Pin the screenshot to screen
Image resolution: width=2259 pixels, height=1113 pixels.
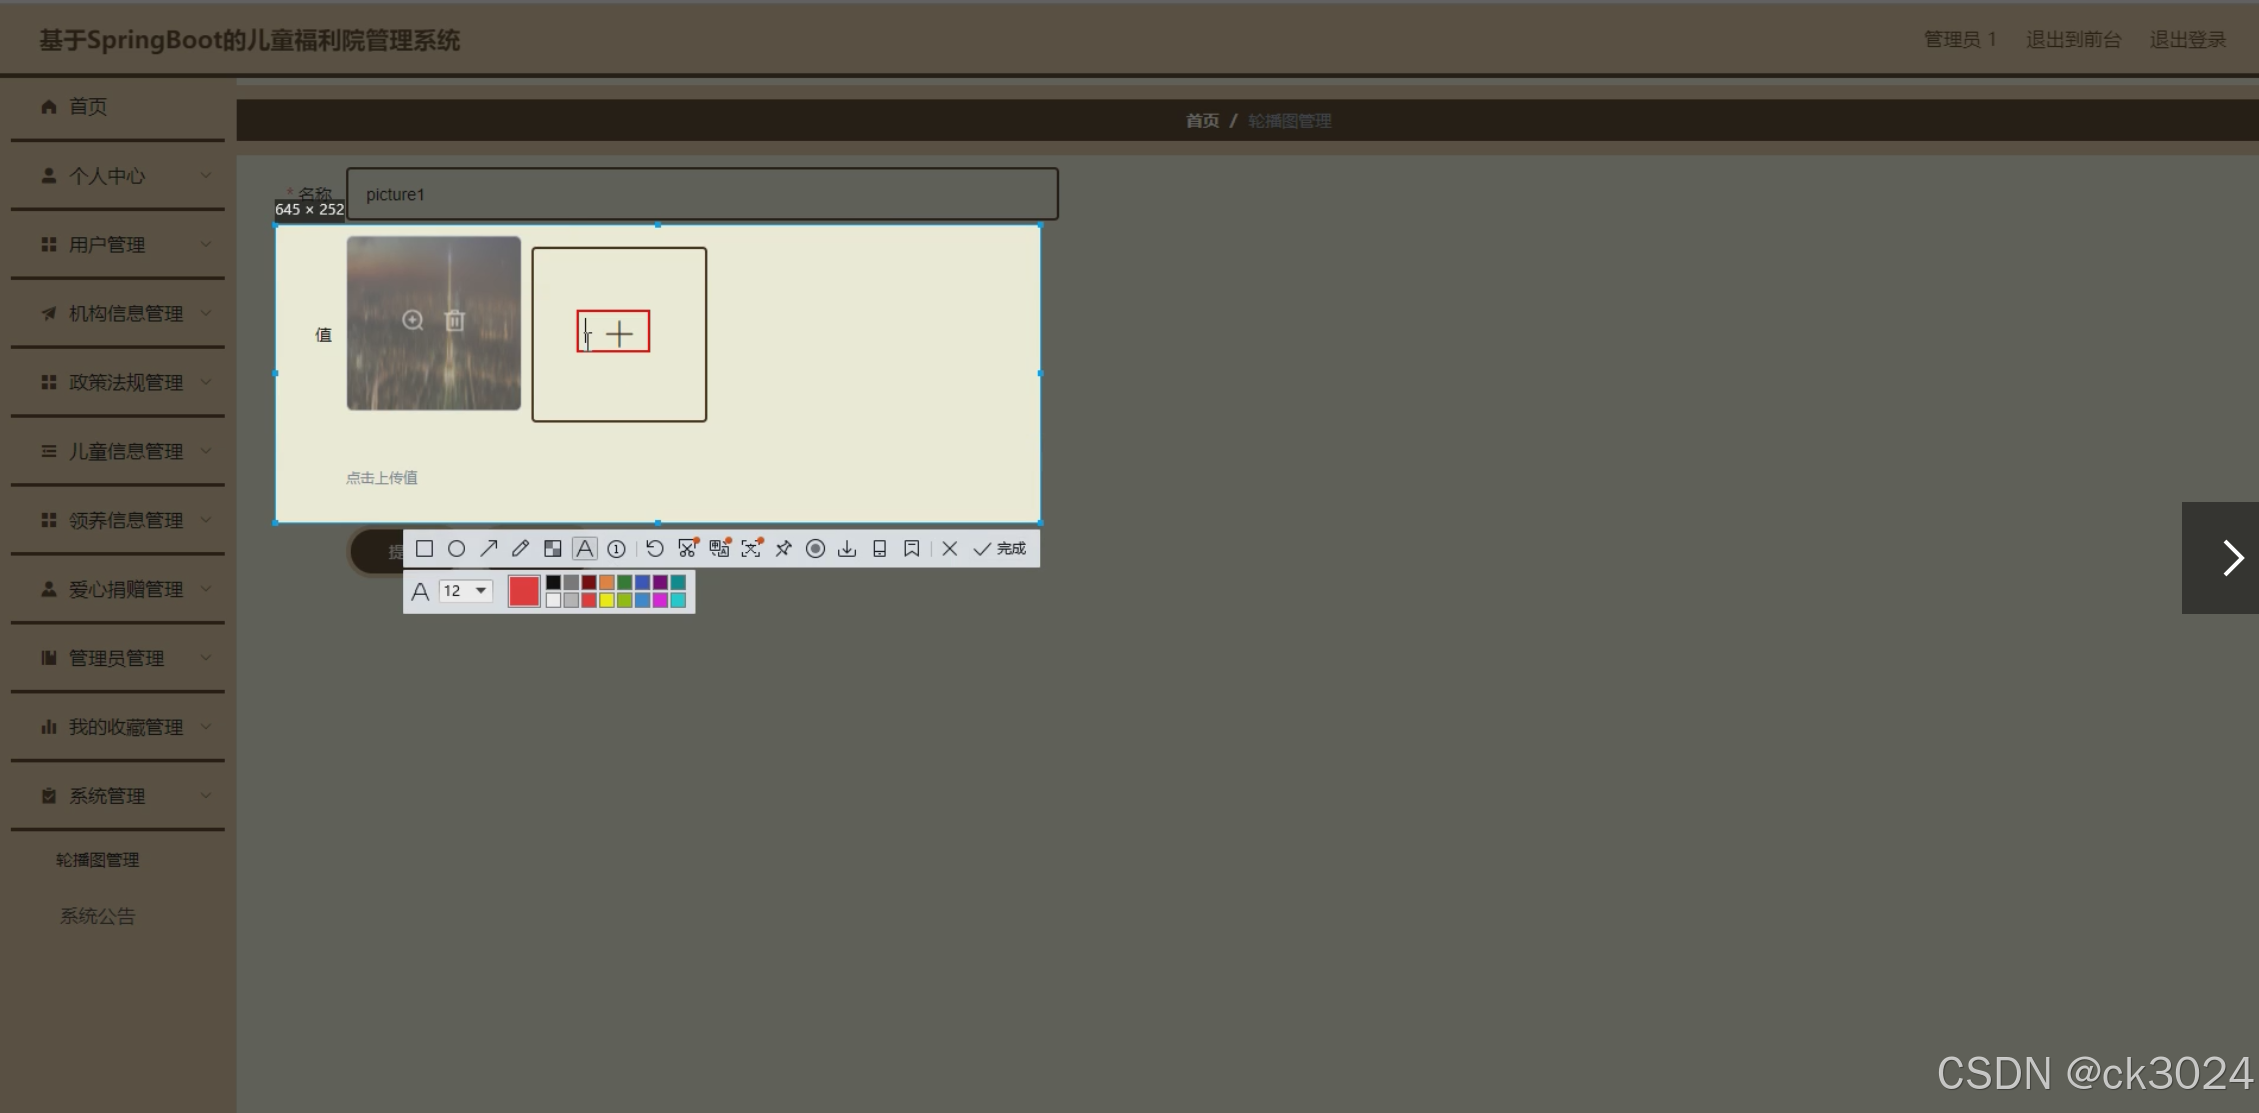tap(783, 549)
